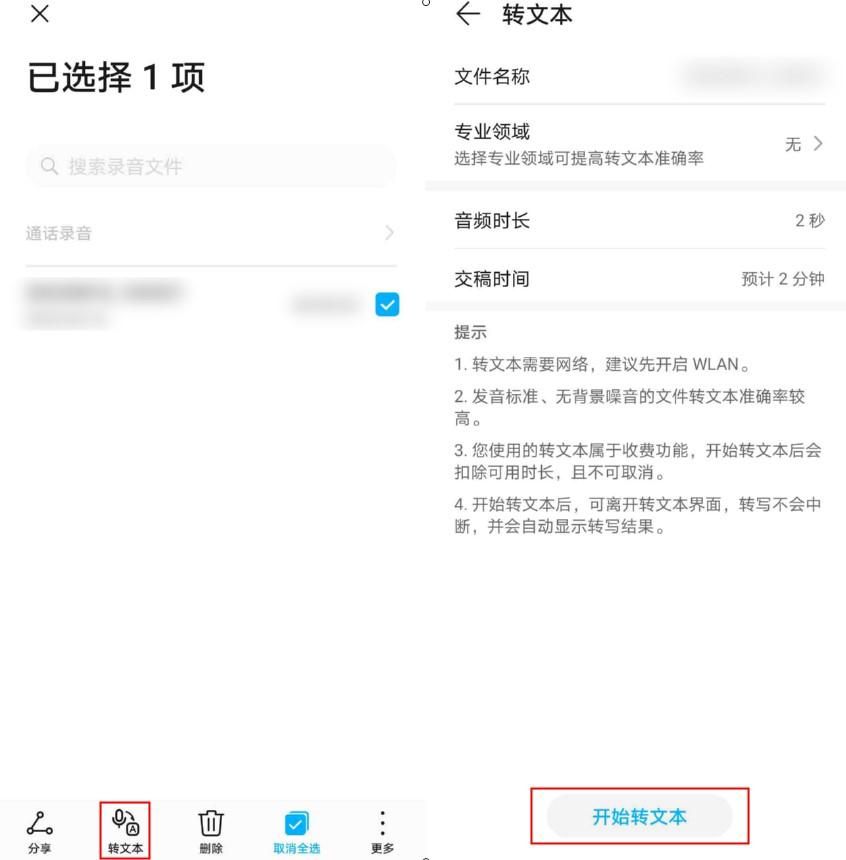Viewport: 846px width, 860px height.
Task: Tap the X icon to exit selection mode
Action: pyautogui.click(x=40, y=14)
